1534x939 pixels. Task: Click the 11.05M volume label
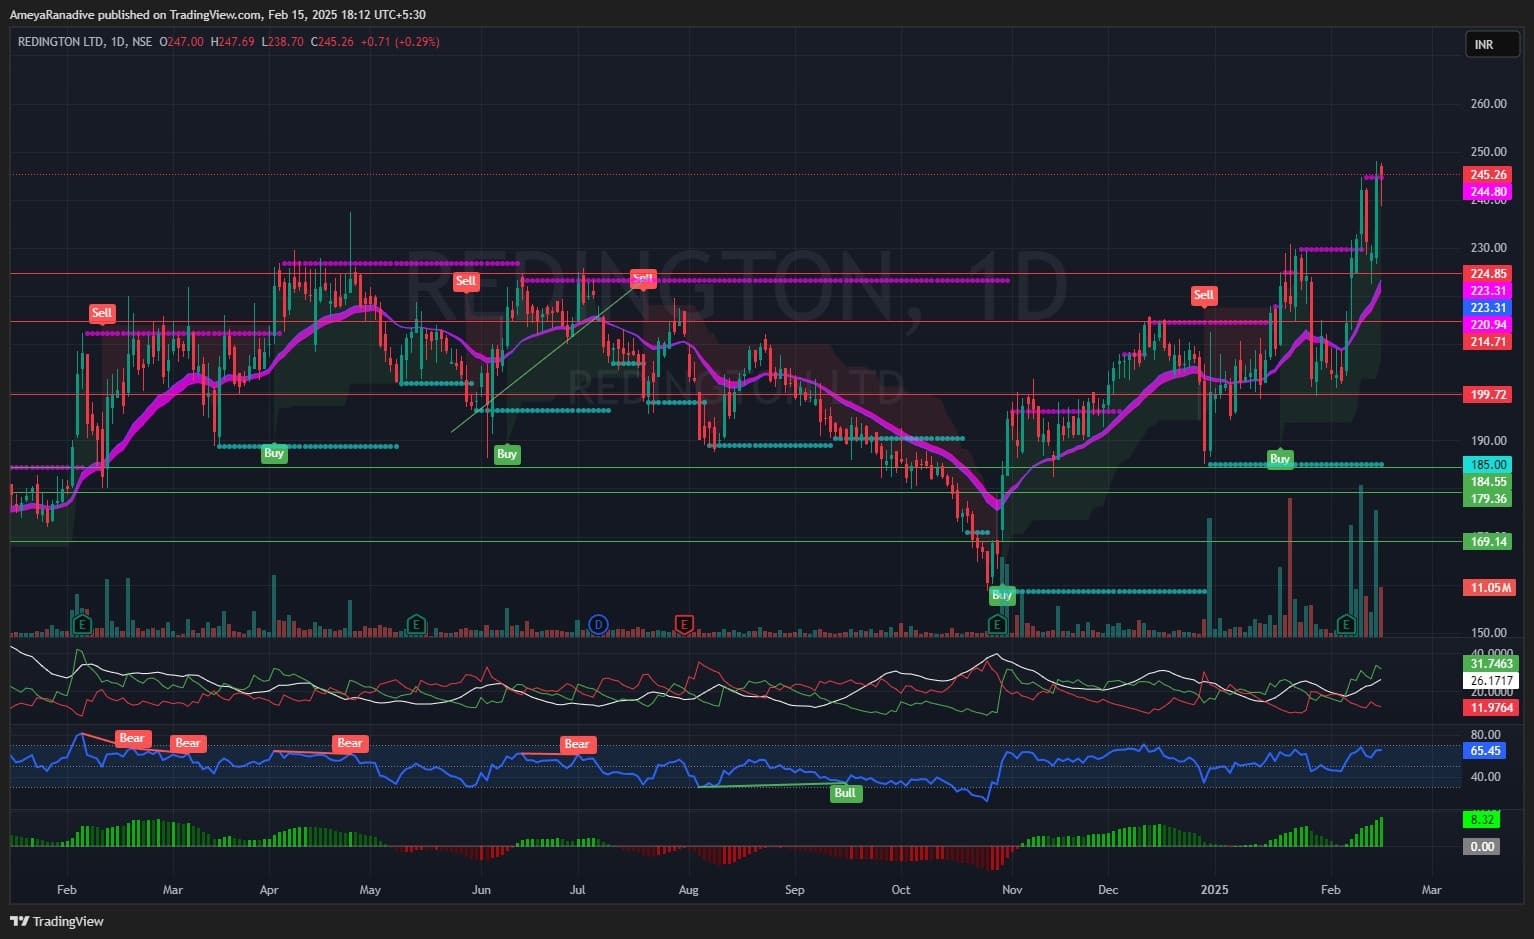[1488, 588]
